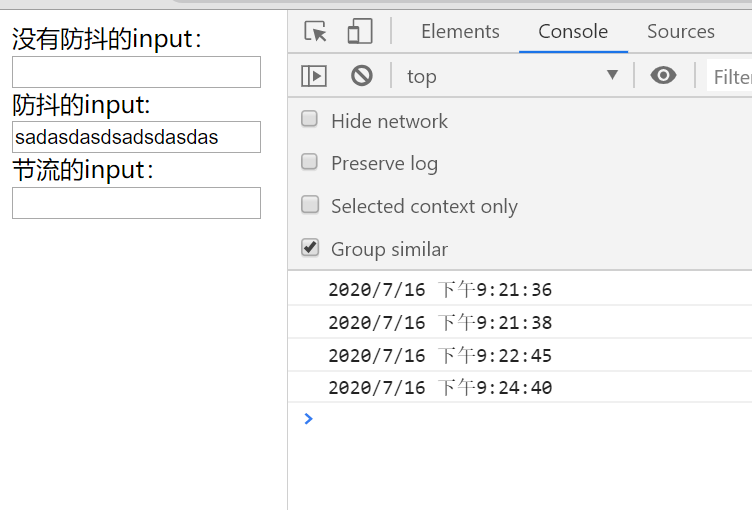Click the 防抖的input label text
The height and width of the screenshot is (510, 752).
pos(82,105)
